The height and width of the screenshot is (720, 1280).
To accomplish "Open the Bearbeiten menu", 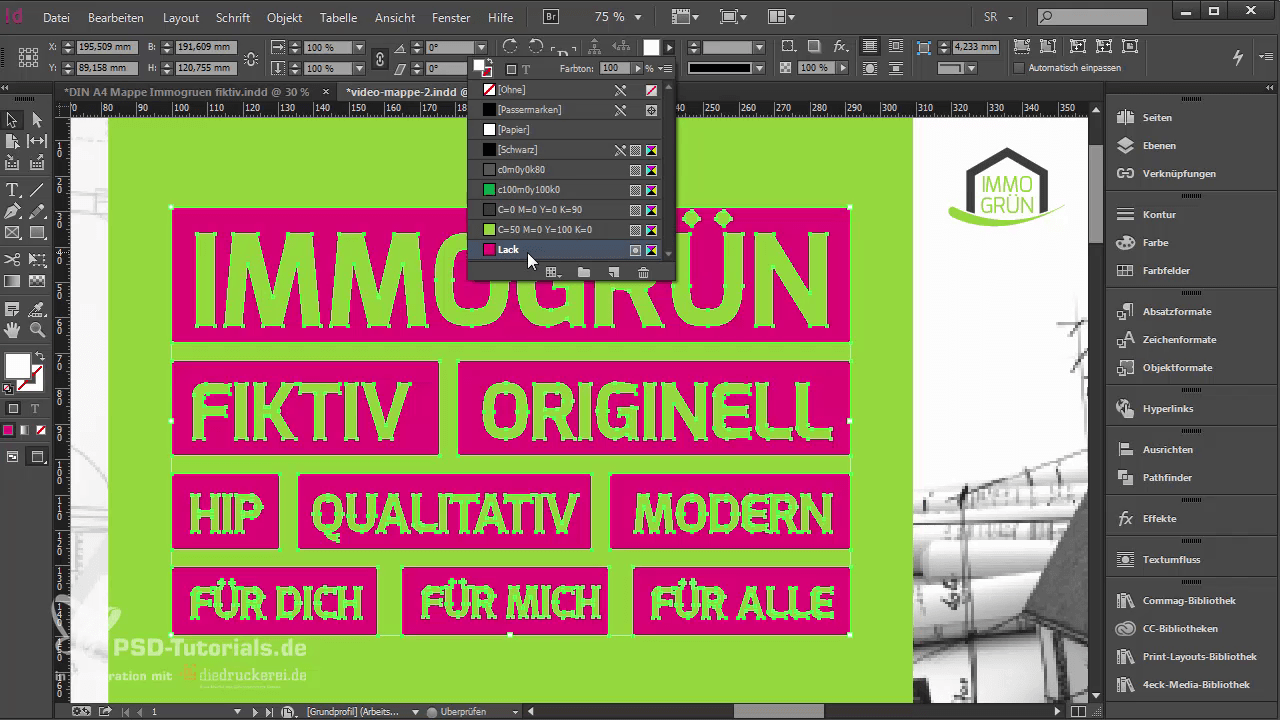I will 115,17.
